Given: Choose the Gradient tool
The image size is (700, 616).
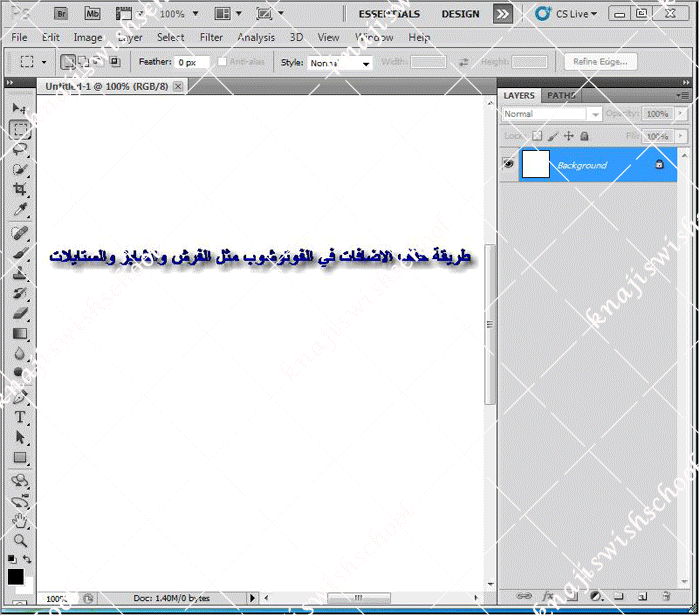Looking at the screenshot, I should (19, 334).
